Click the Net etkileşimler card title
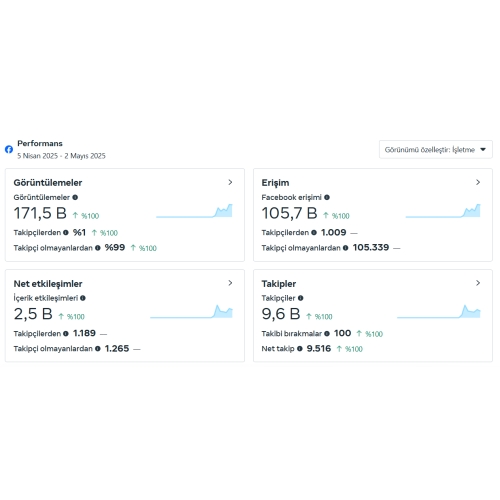This screenshot has height=500, width=500. tap(48, 284)
